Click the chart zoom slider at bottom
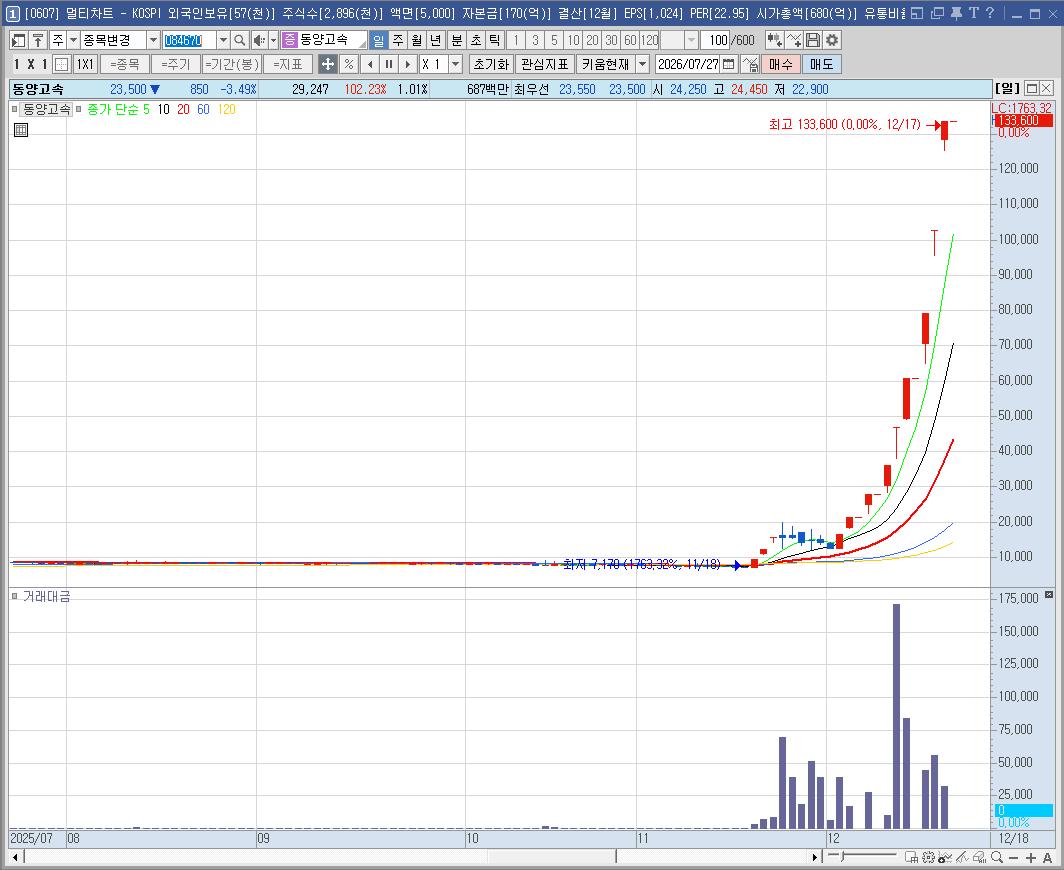1064x870 pixels. click(862, 856)
